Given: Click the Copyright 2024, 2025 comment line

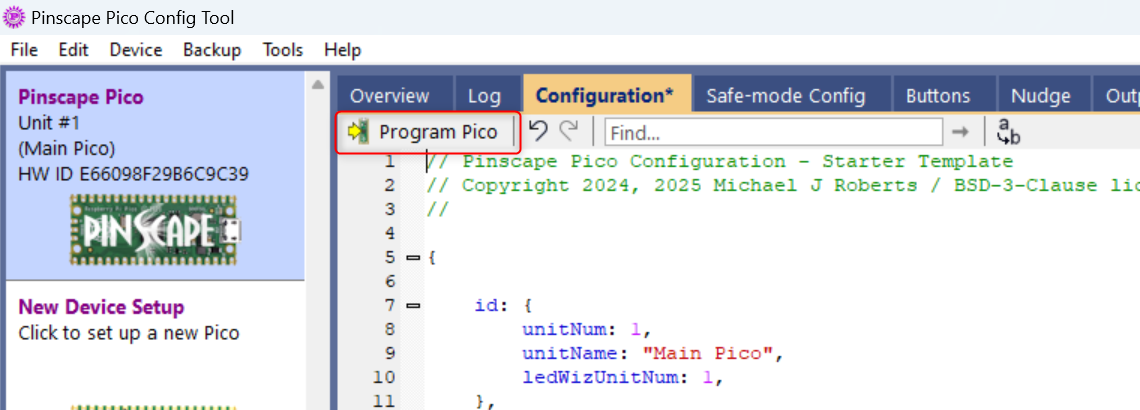Looking at the screenshot, I should point(782,185).
